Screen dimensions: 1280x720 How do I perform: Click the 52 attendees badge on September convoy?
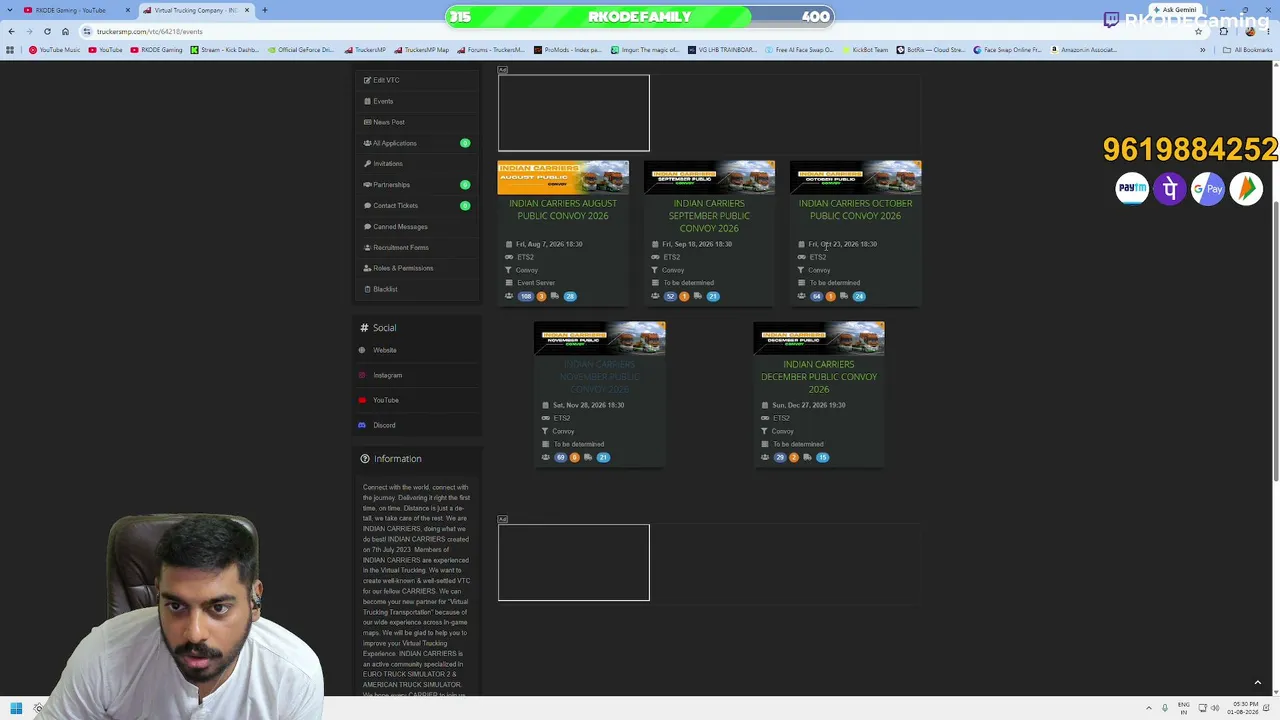click(x=670, y=296)
